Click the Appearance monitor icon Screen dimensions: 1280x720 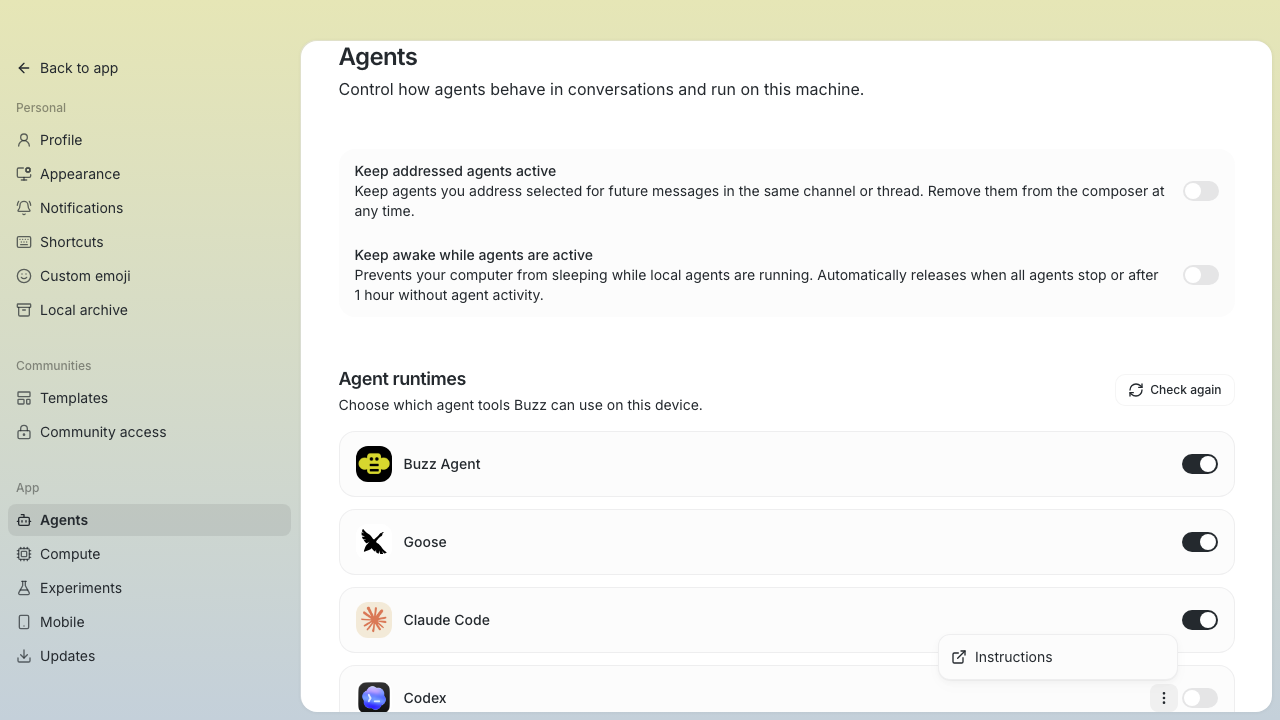click(24, 174)
